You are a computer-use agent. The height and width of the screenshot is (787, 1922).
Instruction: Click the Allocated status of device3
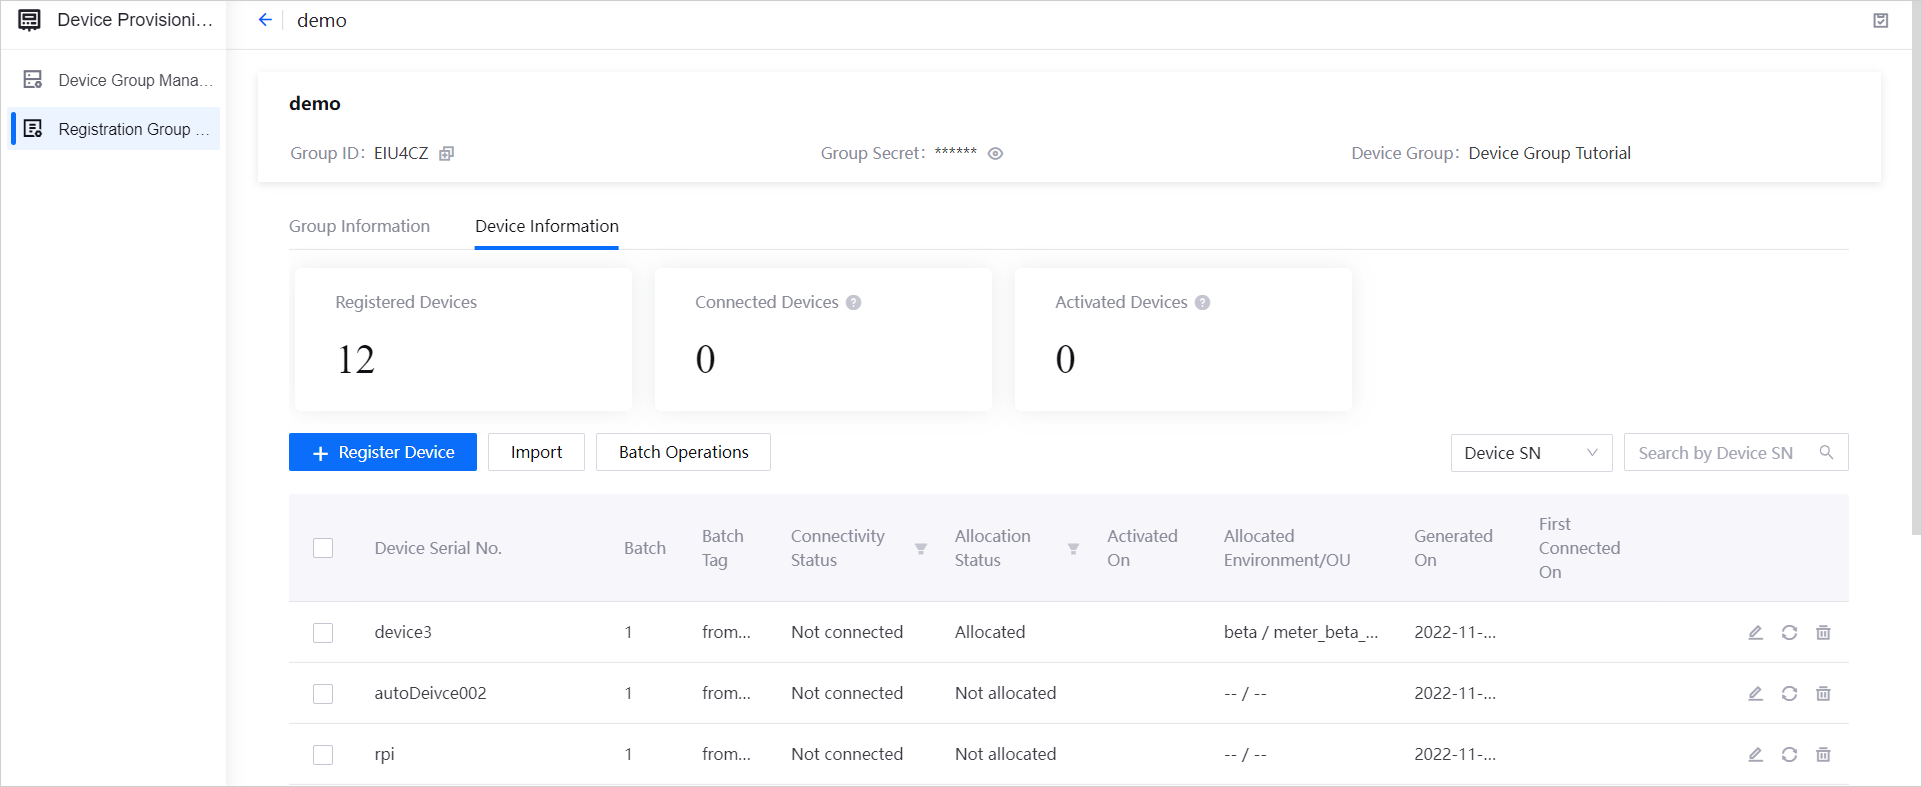click(990, 632)
